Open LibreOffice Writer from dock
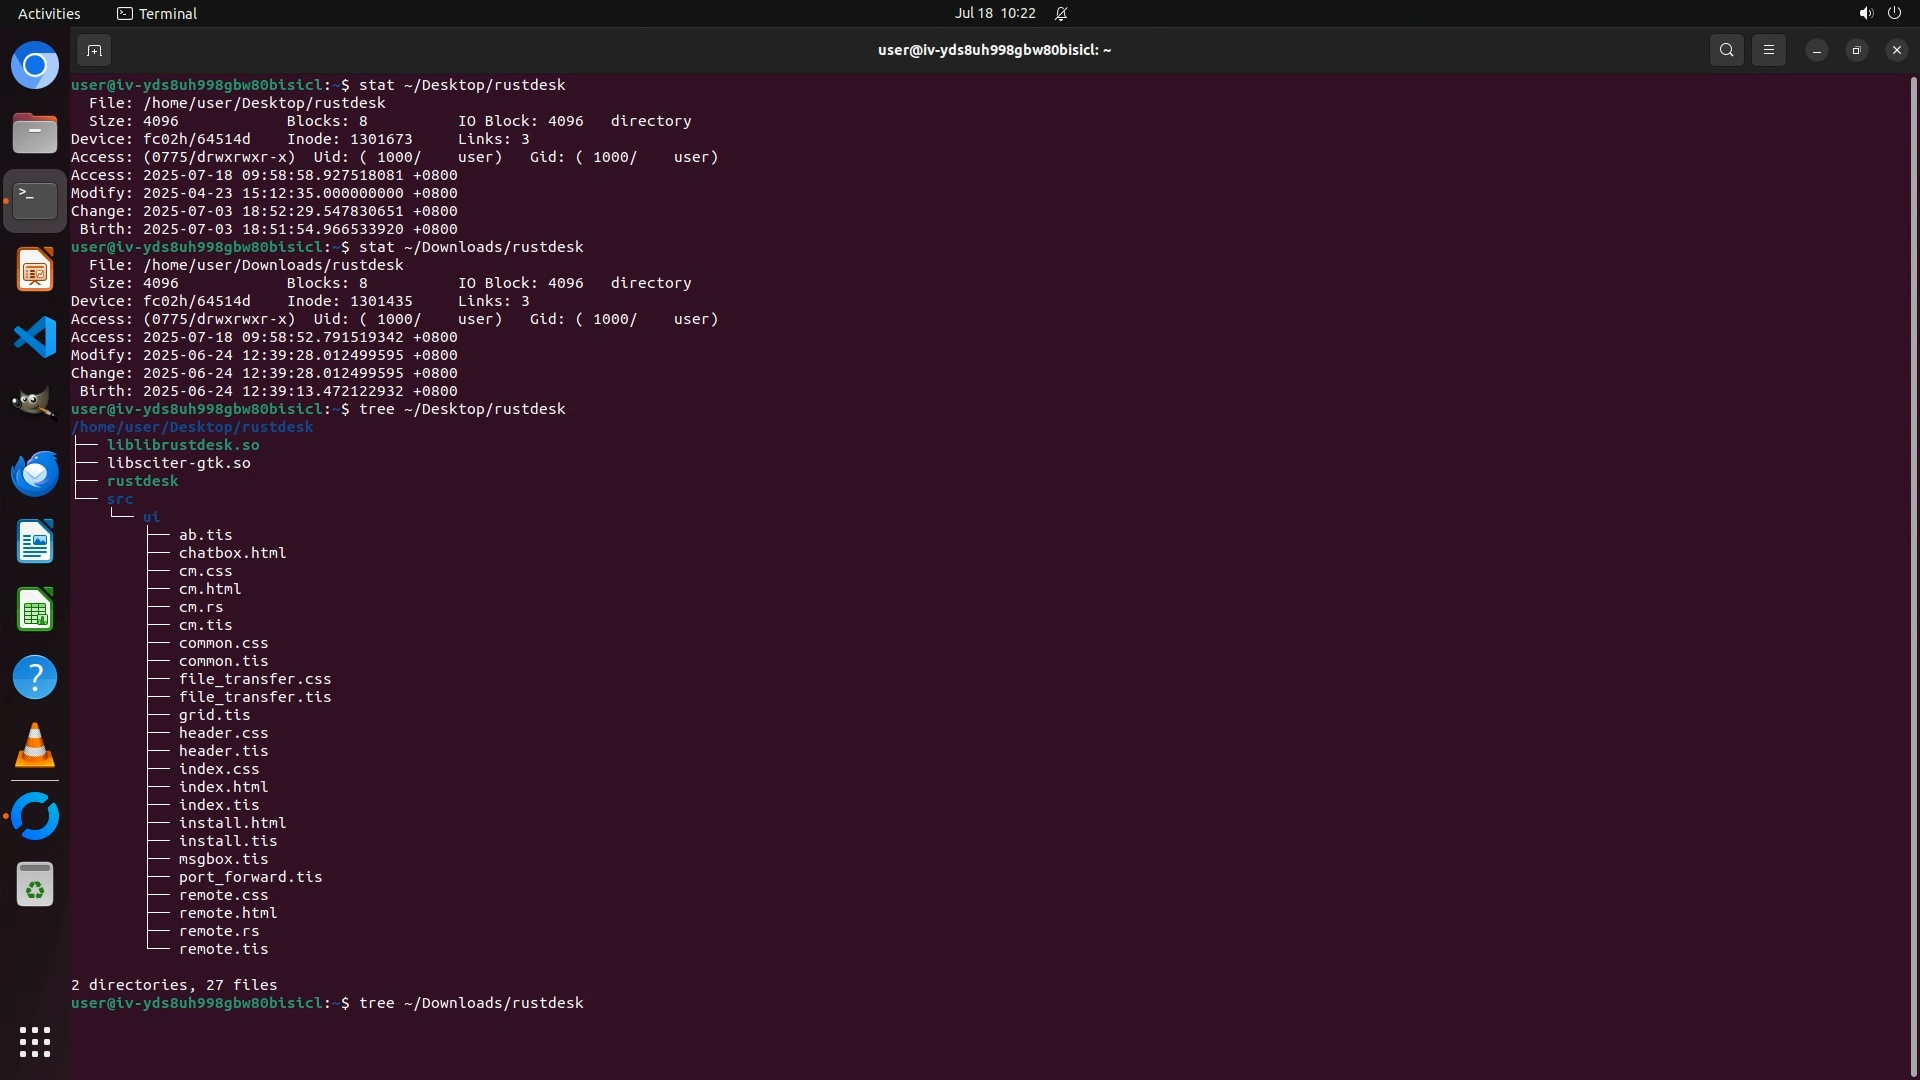 tap(35, 541)
